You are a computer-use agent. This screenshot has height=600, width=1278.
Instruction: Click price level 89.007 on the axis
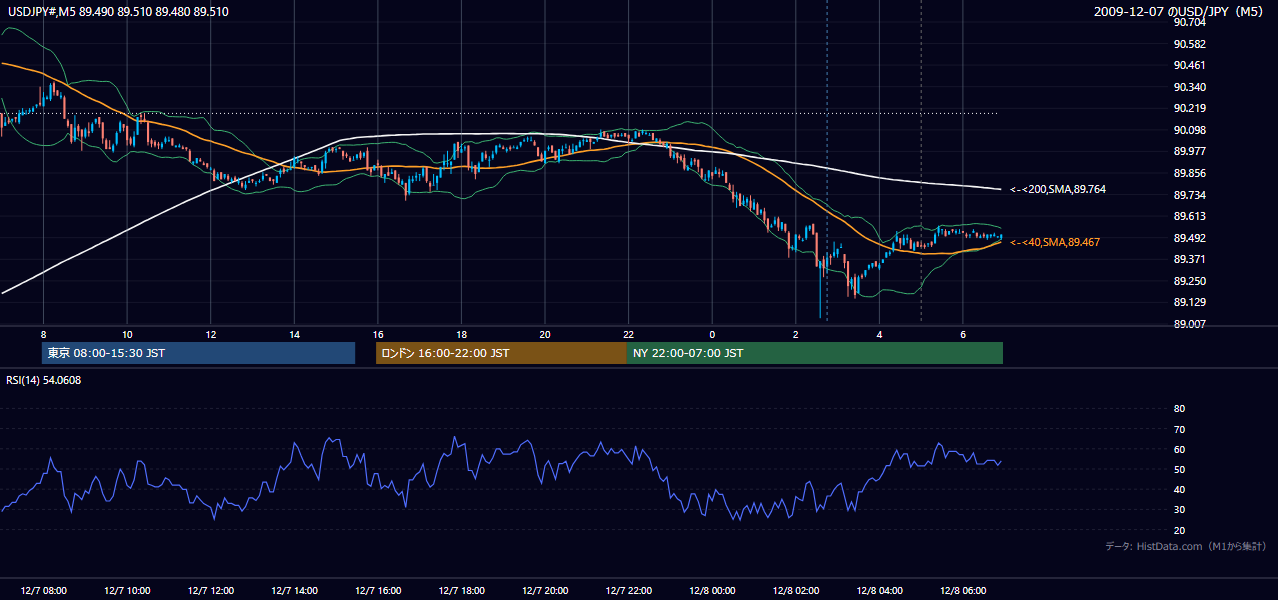[1189, 324]
